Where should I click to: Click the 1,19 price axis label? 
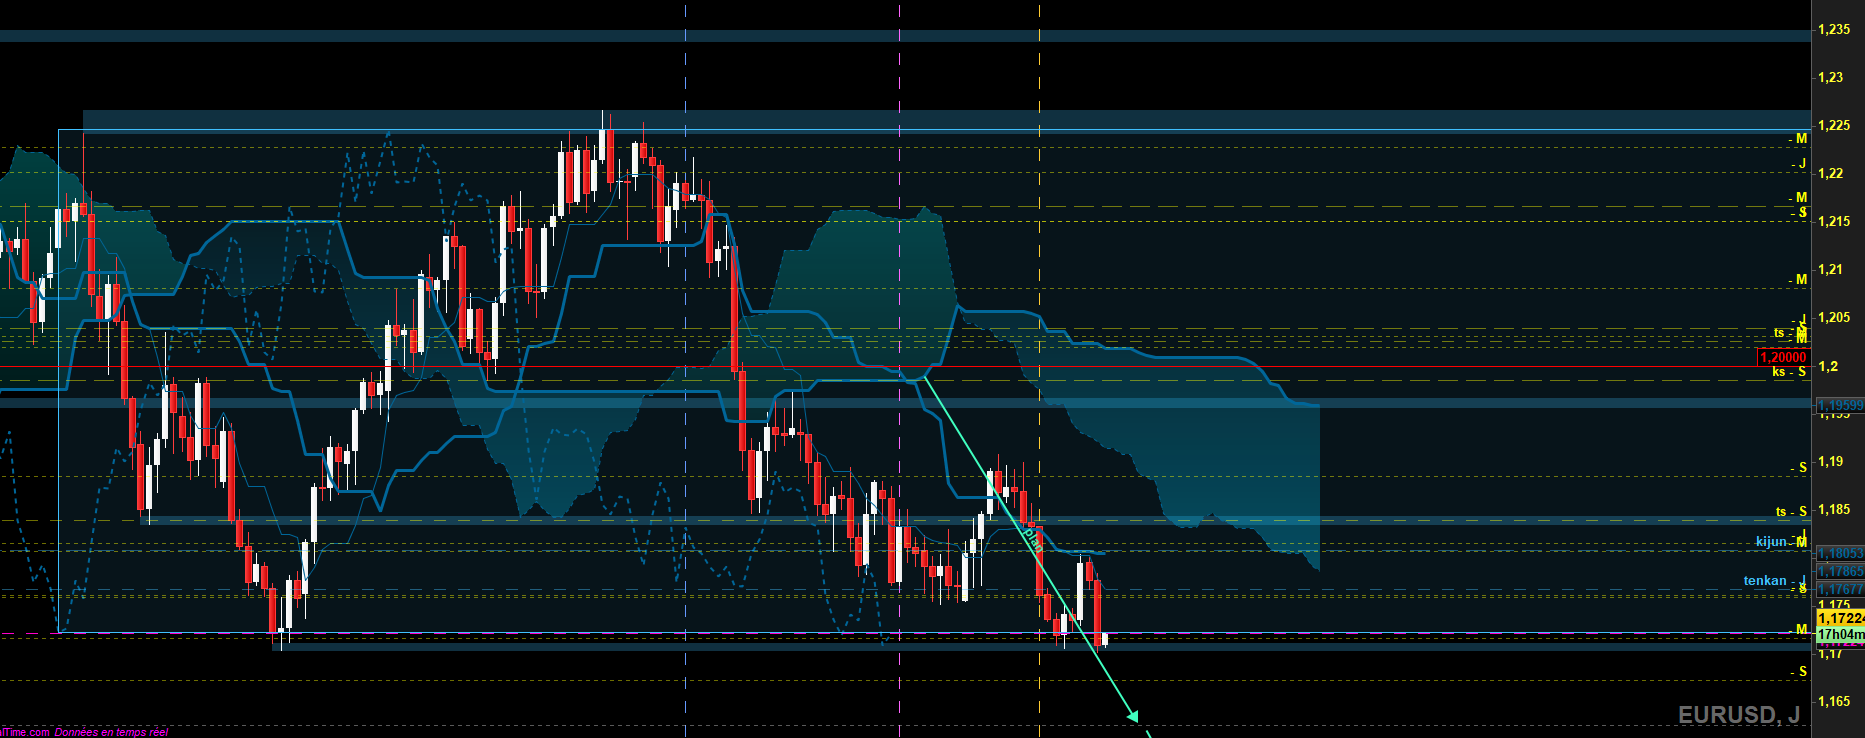[1831, 461]
